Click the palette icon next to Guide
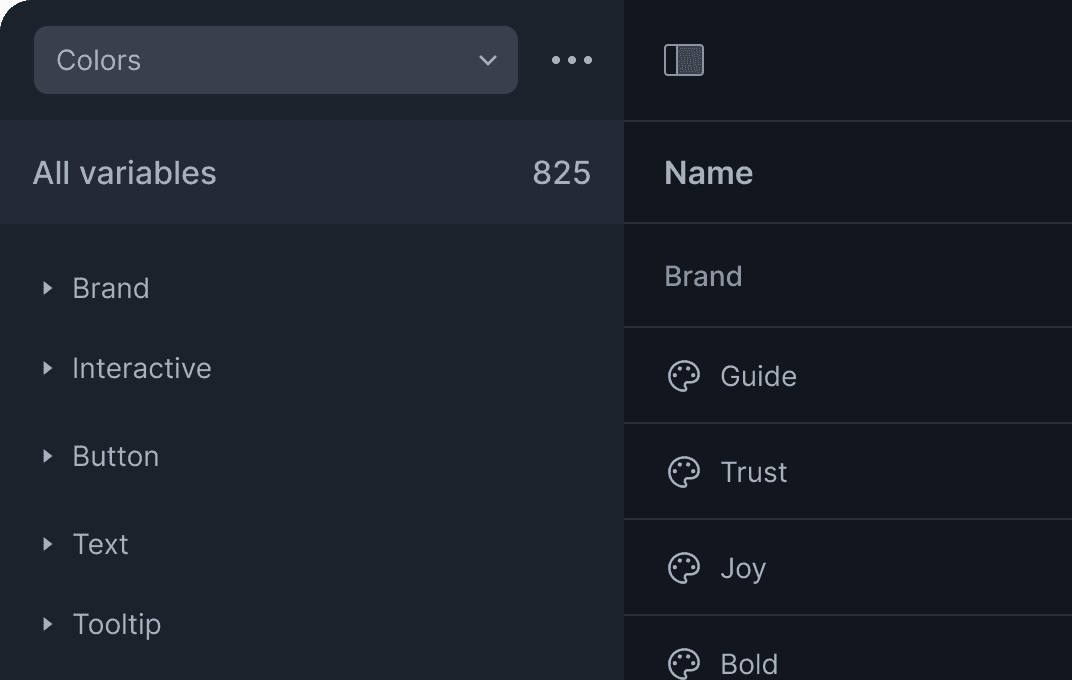 point(684,376)
